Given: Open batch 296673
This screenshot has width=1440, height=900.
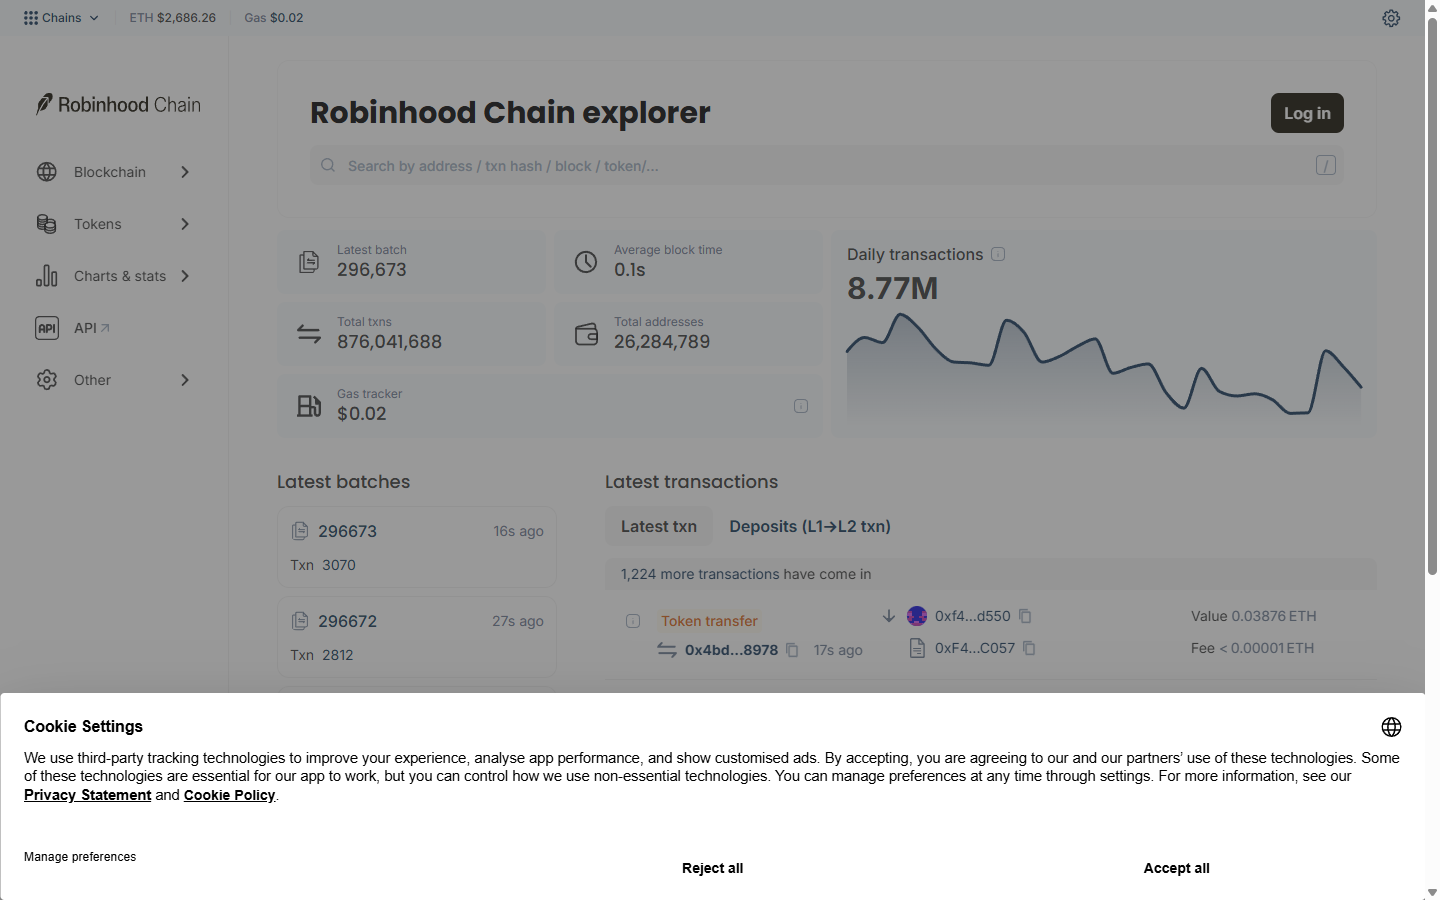Looking at the screenshot, I should click(347, 531).
